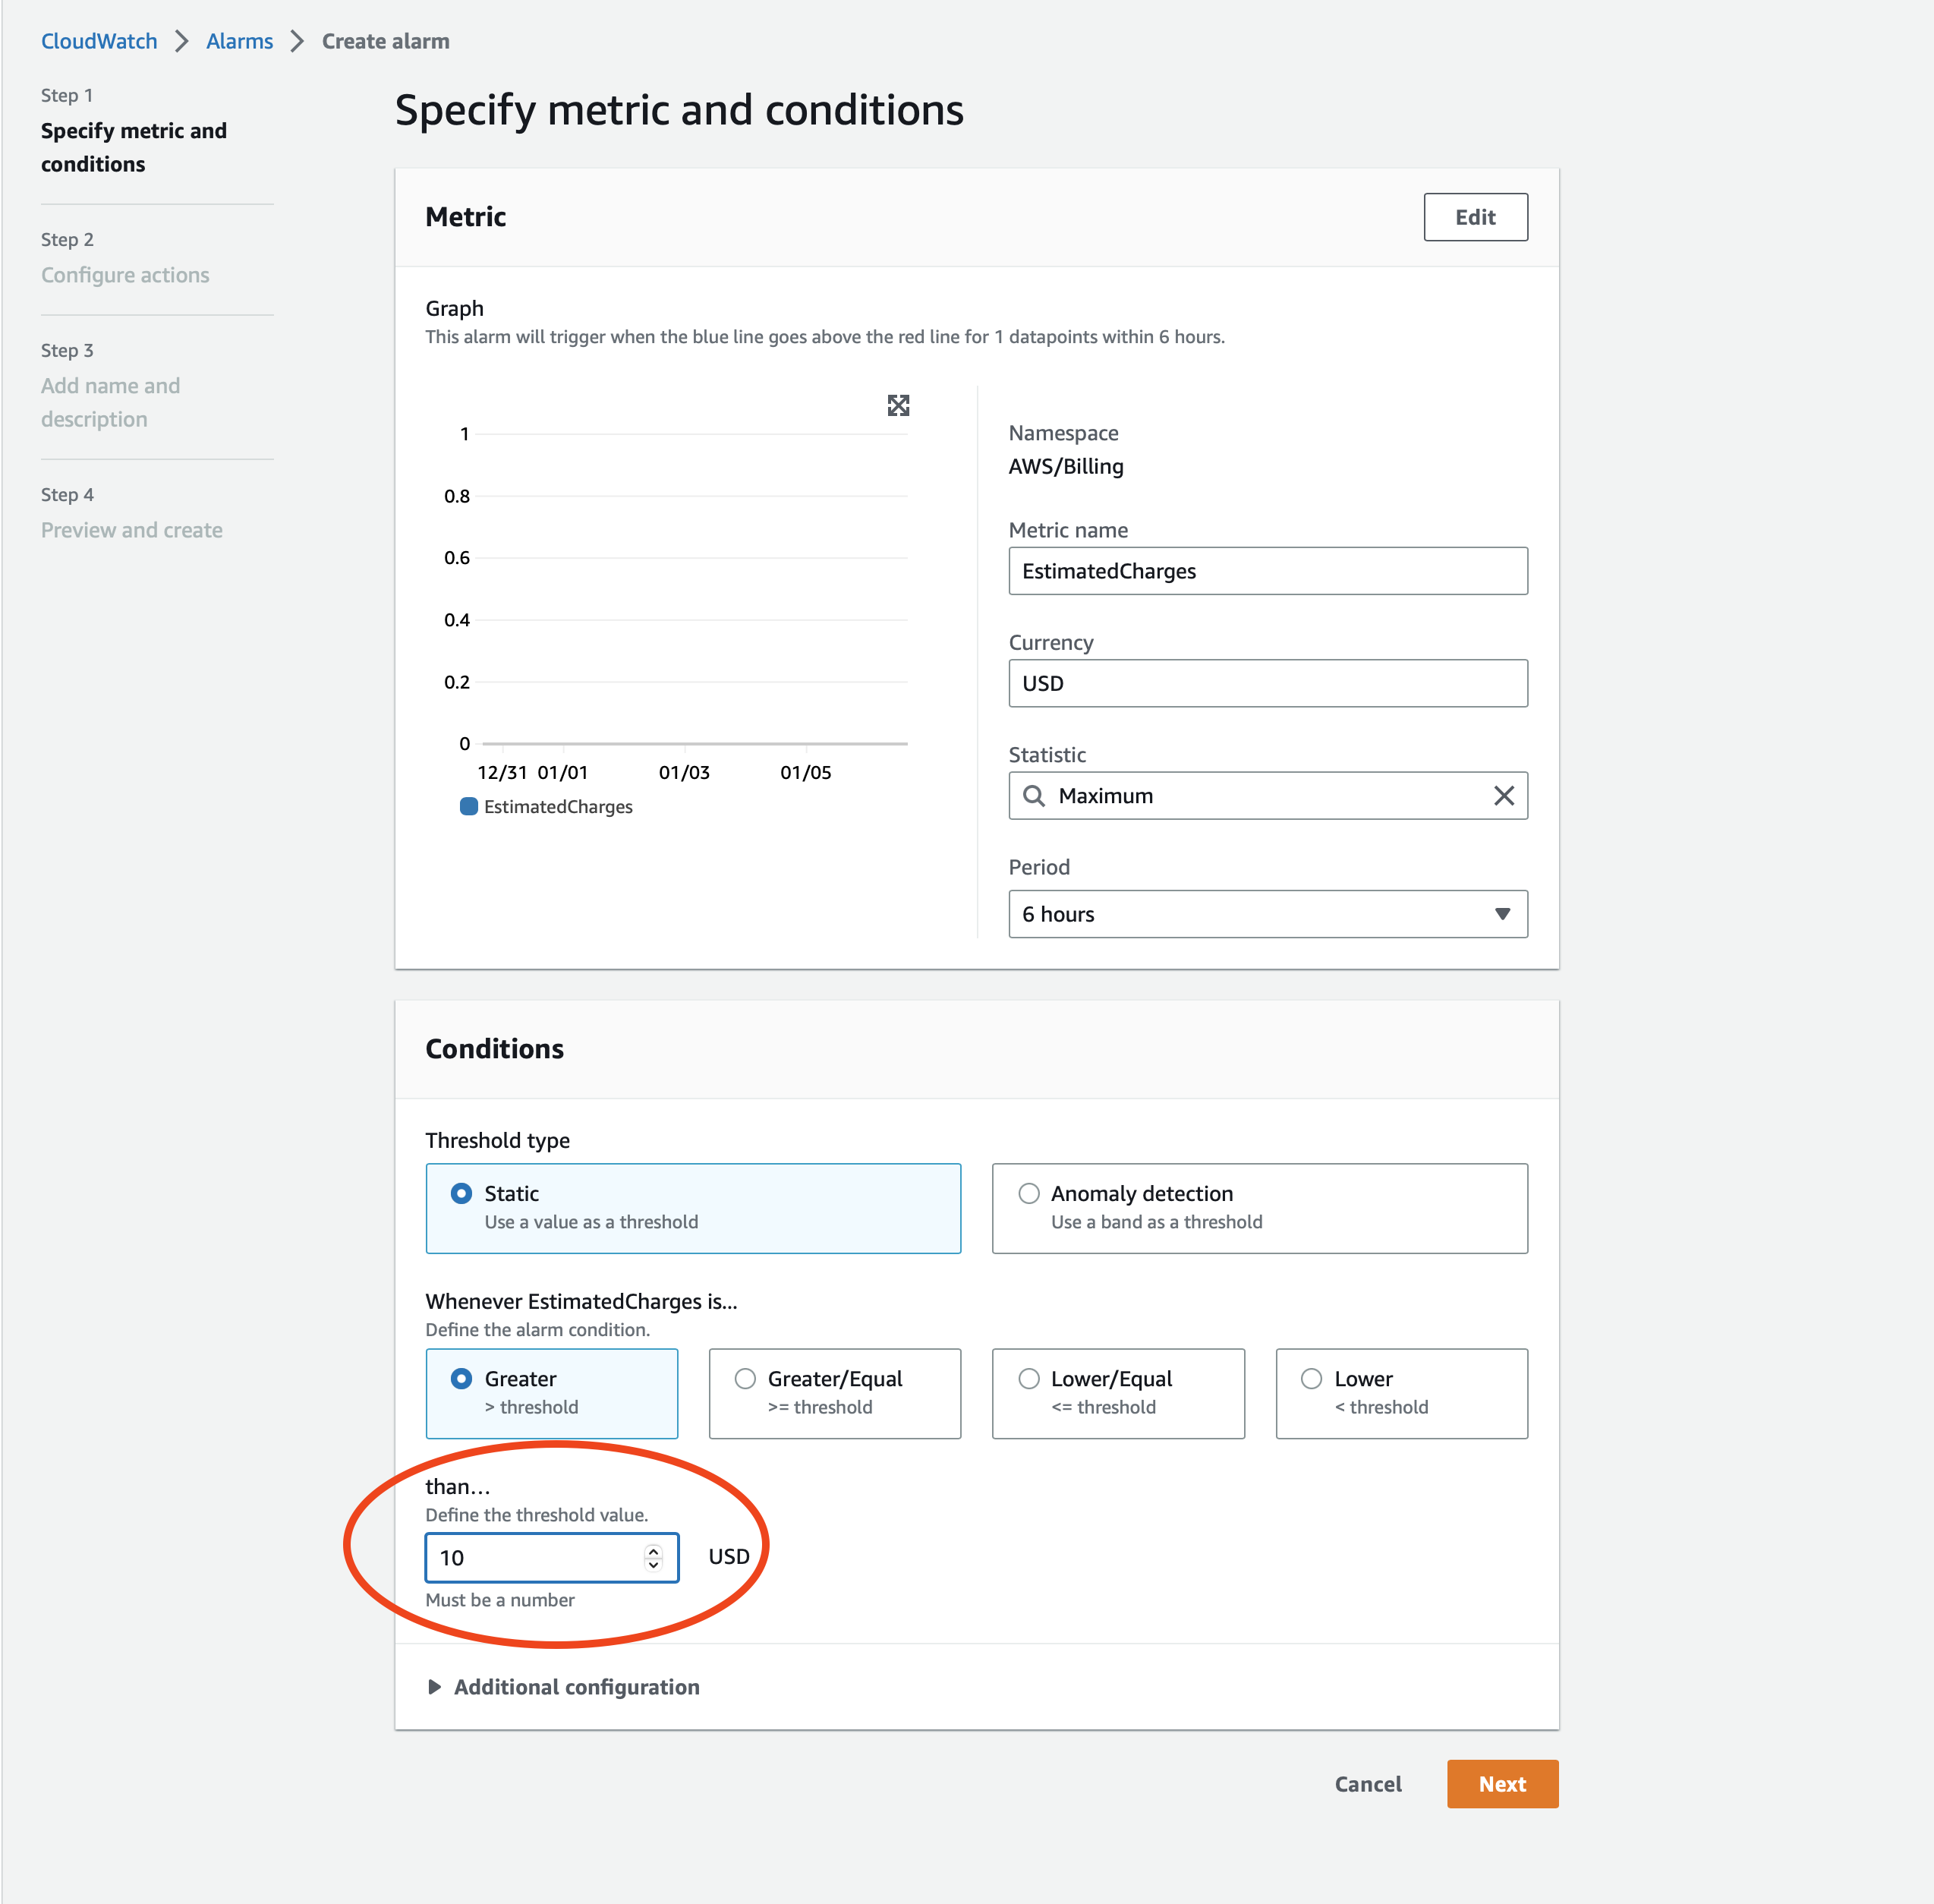Decrement the threshold value with the down stepper arrow
The height and width of the screenshot is (1904, 1934).
tap(652, 1565)
